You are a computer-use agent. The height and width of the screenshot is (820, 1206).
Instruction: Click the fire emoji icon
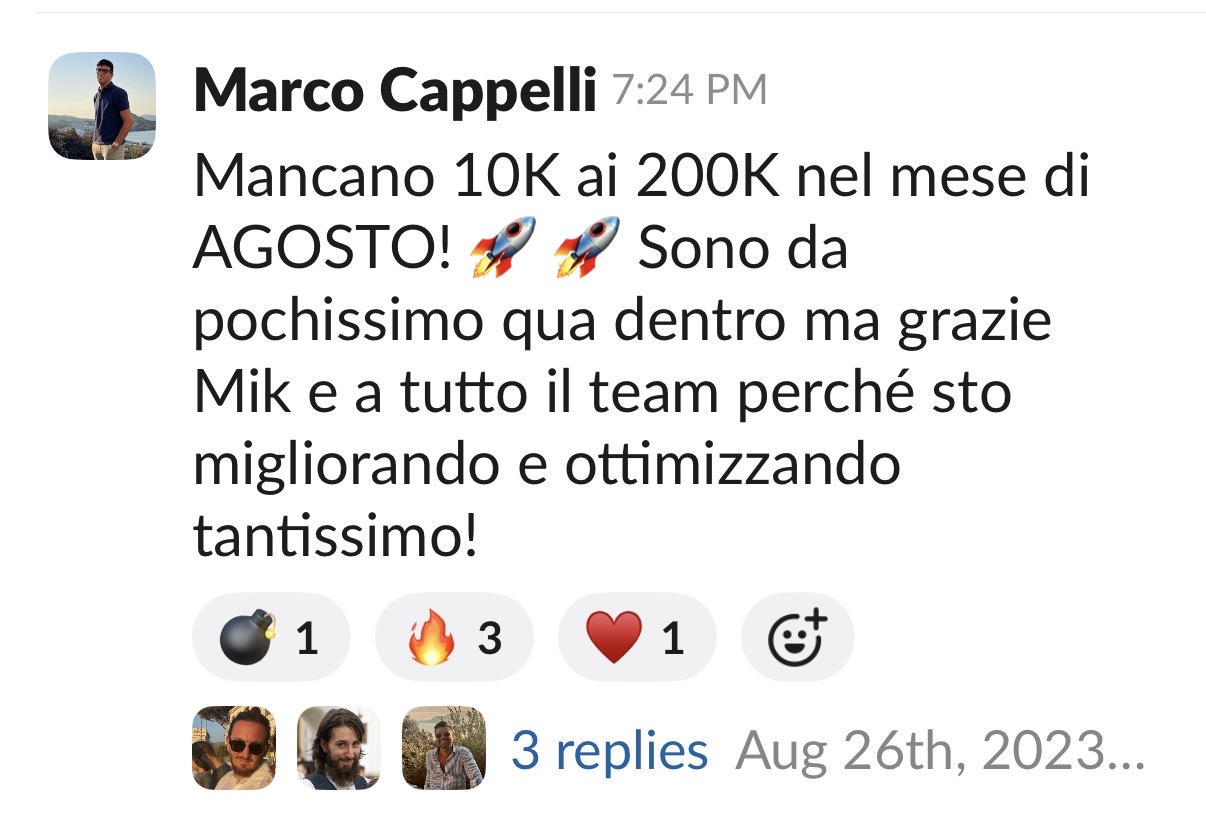coord(431,638)
